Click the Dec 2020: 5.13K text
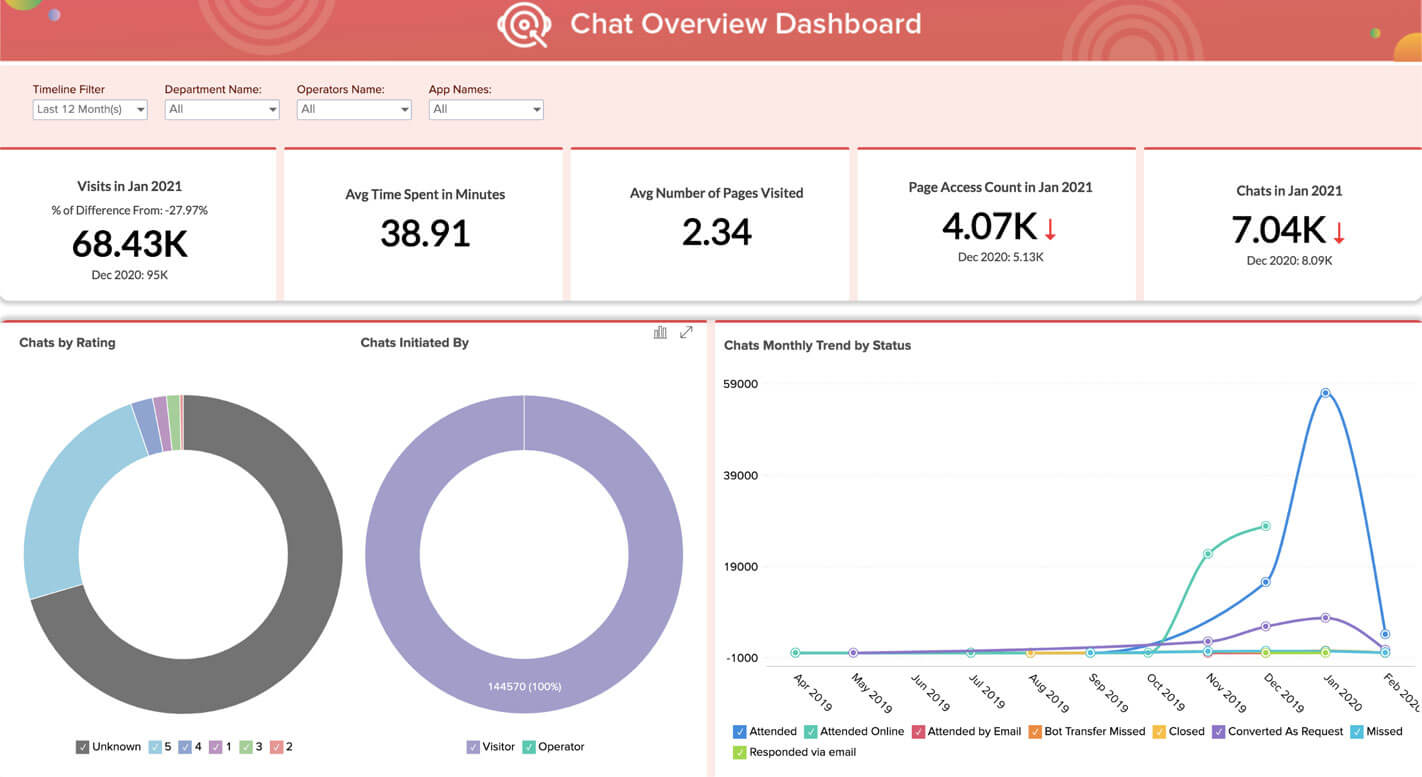 (1001, 257)
